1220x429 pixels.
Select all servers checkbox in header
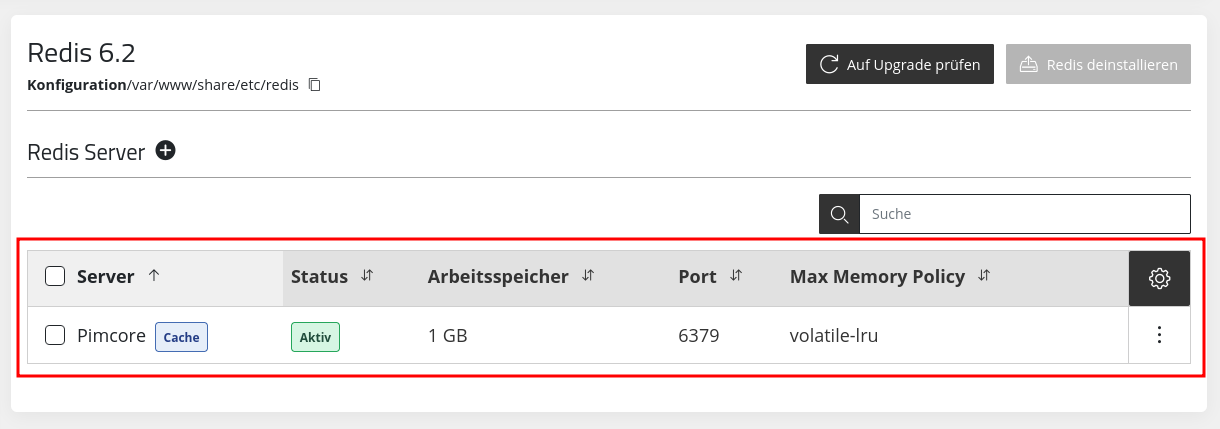(56, 277)
